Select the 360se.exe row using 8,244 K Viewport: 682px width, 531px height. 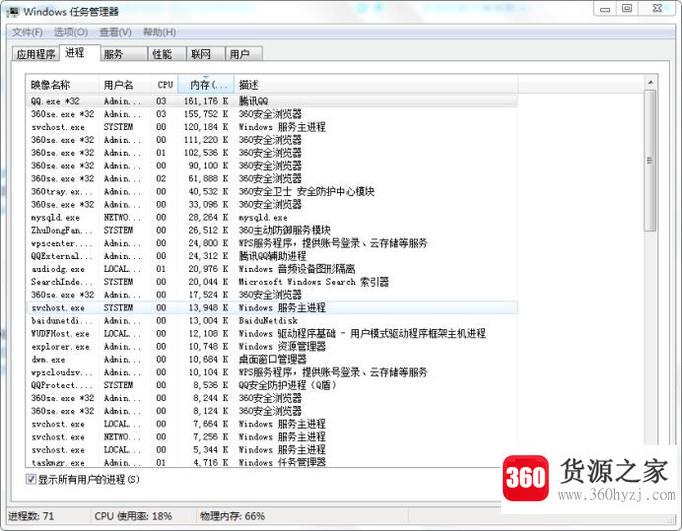[272, 398]
